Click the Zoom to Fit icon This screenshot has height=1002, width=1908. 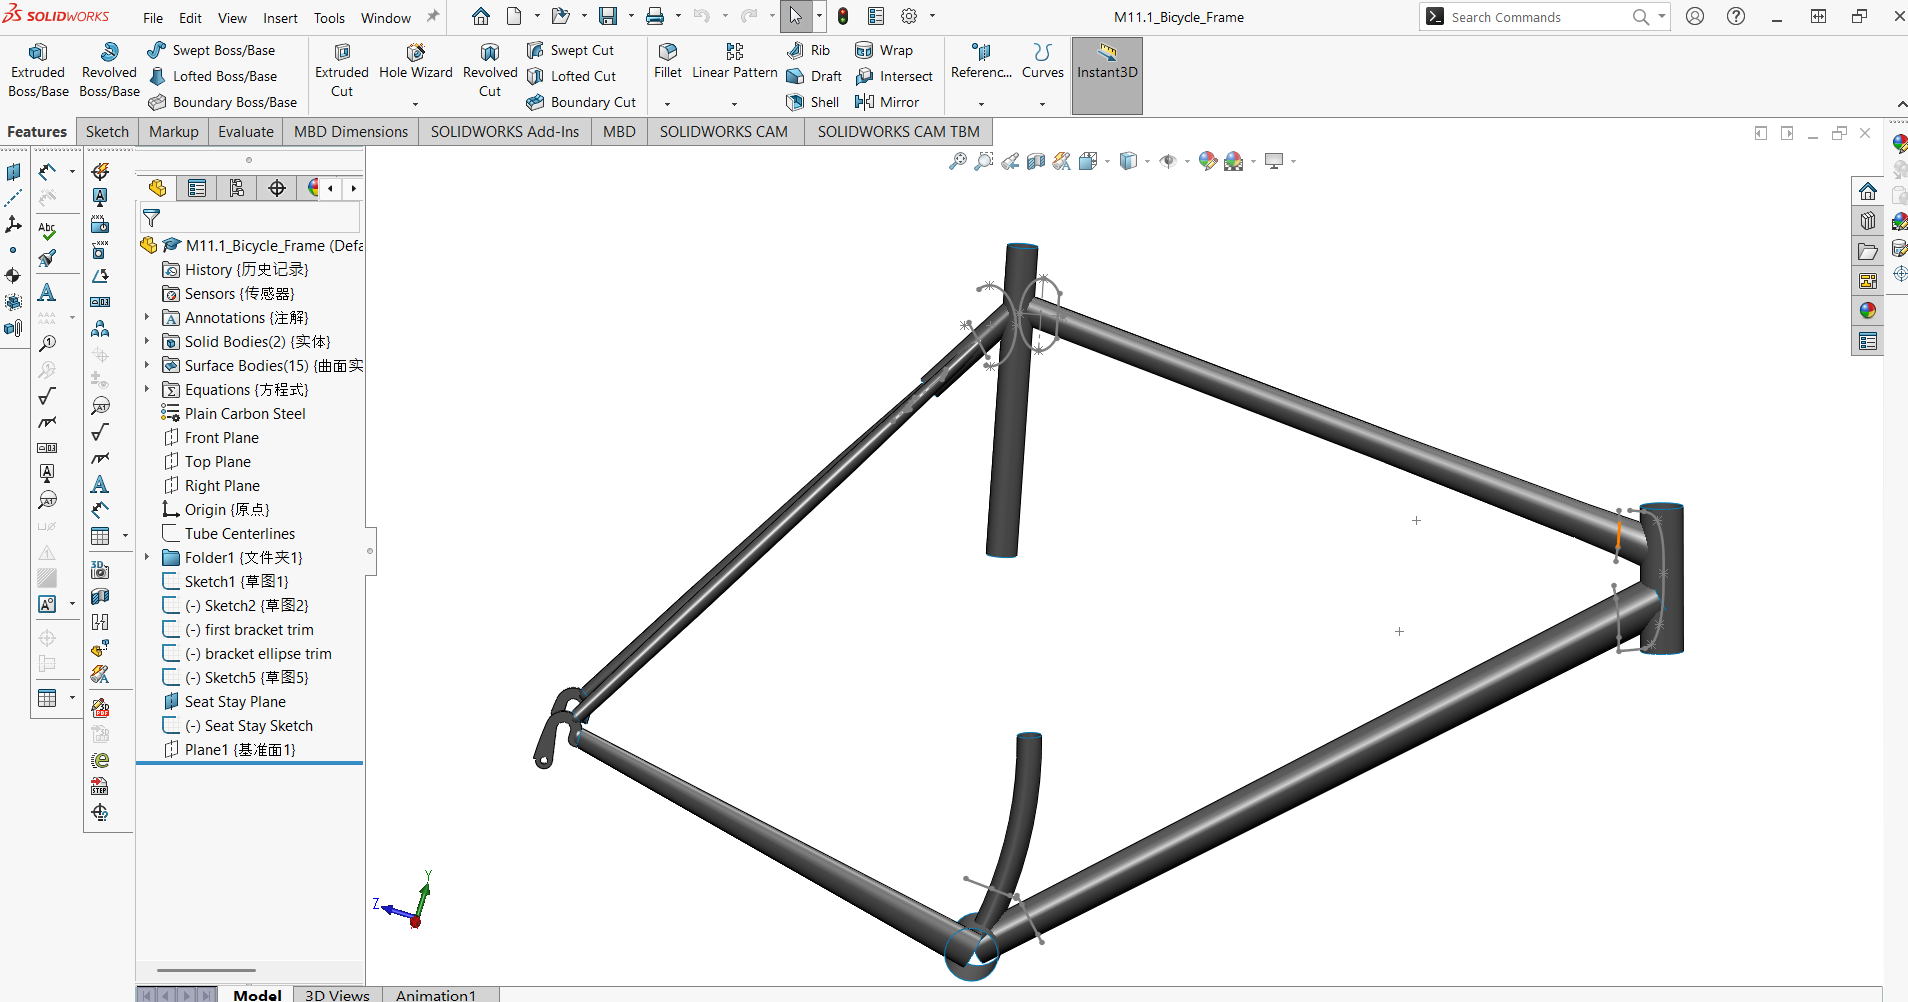click(x=958, y=161)
